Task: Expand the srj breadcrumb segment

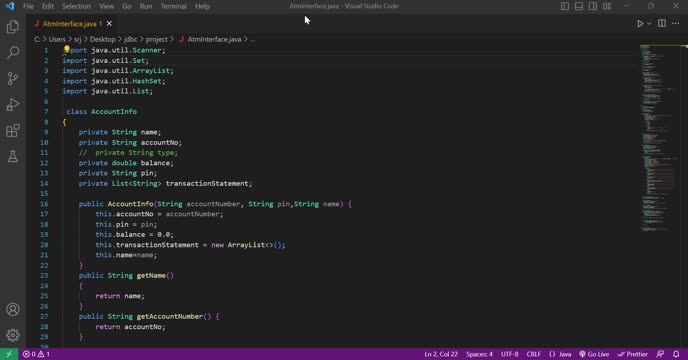Action: pyautogui.click(x=77, y=39)
